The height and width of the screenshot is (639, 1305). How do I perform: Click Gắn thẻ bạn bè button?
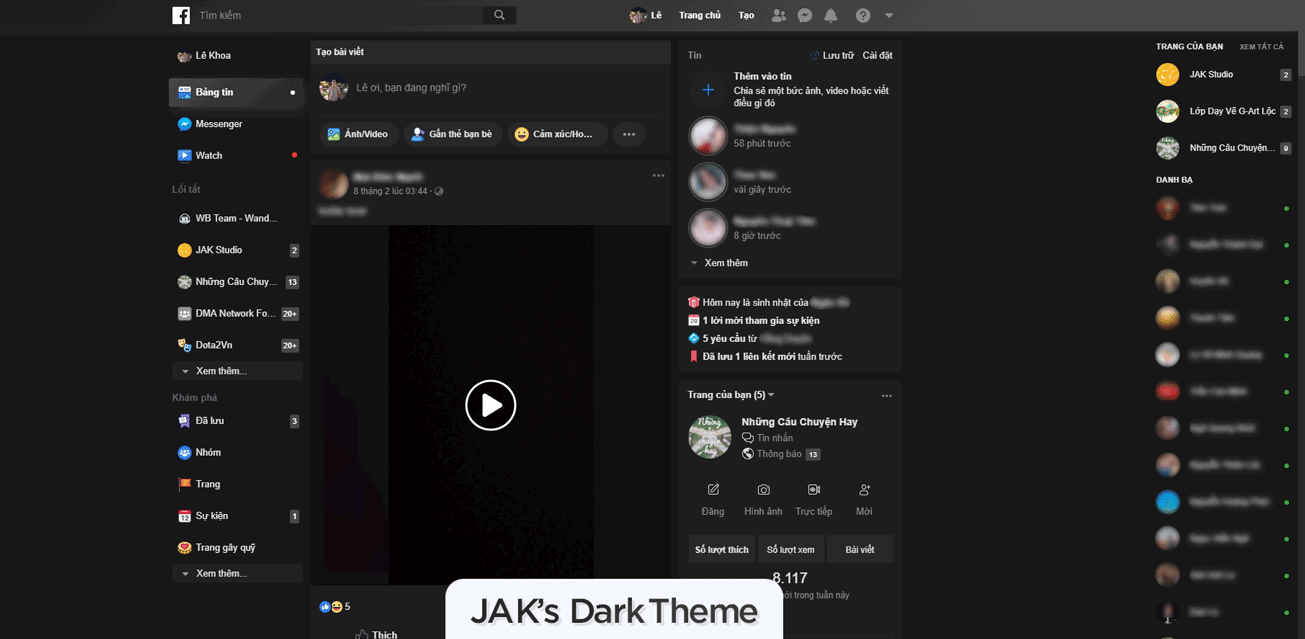(453, 134)
